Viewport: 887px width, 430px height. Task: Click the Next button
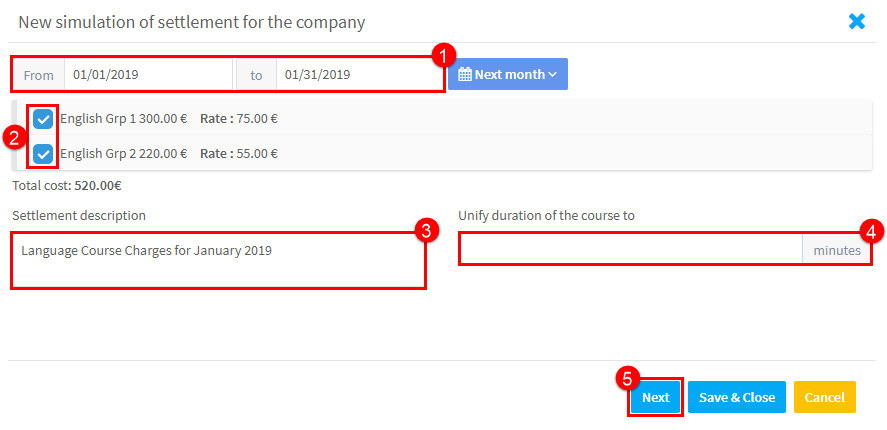click(x=656, y=397)
